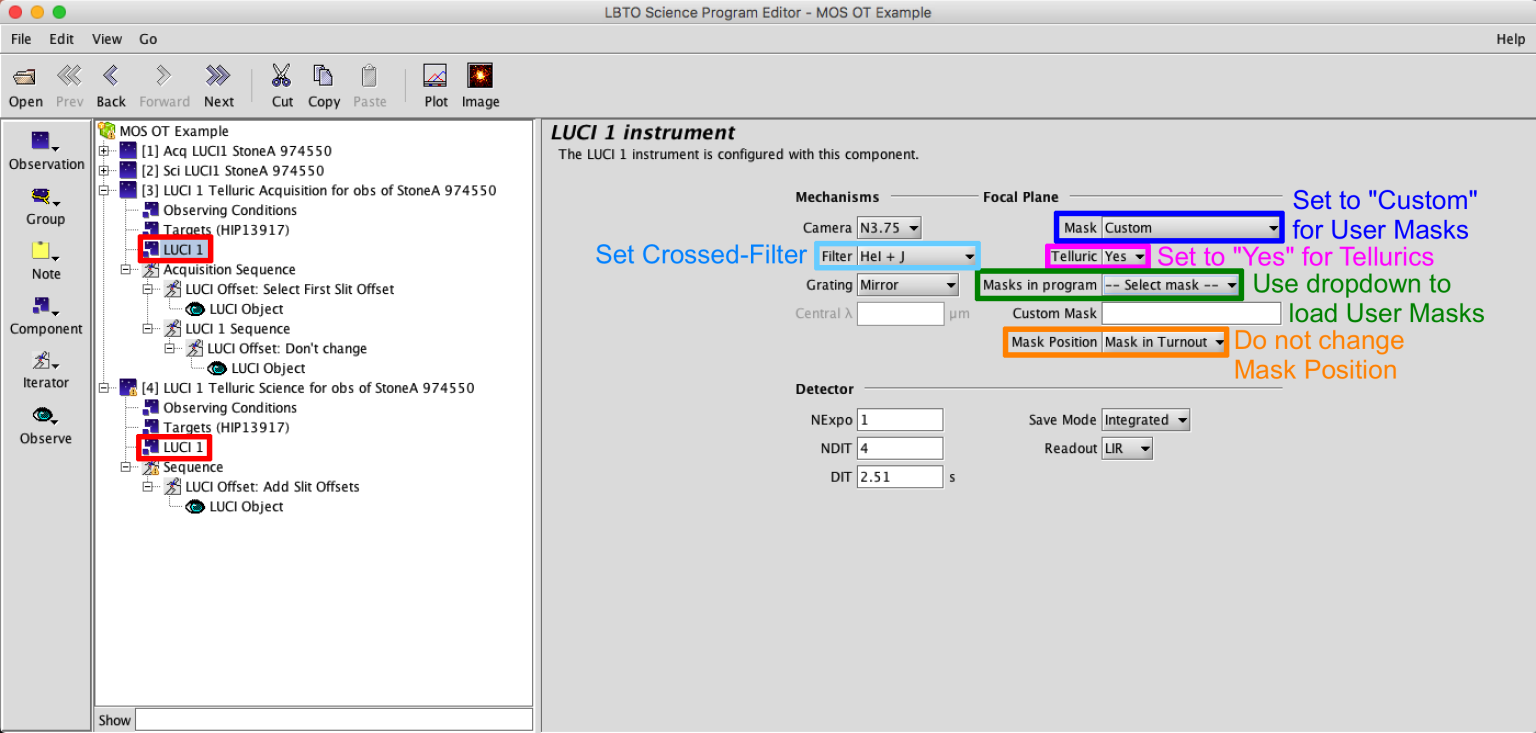
Task: Select LUCI Offset: Add Slit Offsets node
Action: pyautogui.click(x=272, y=487)
